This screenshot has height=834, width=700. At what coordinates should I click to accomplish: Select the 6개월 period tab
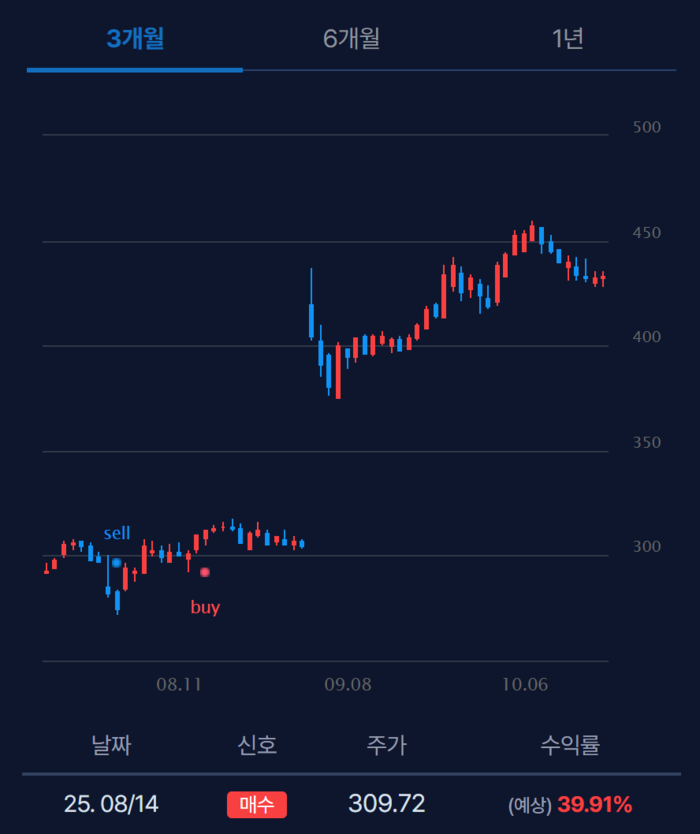pos(351,39)
